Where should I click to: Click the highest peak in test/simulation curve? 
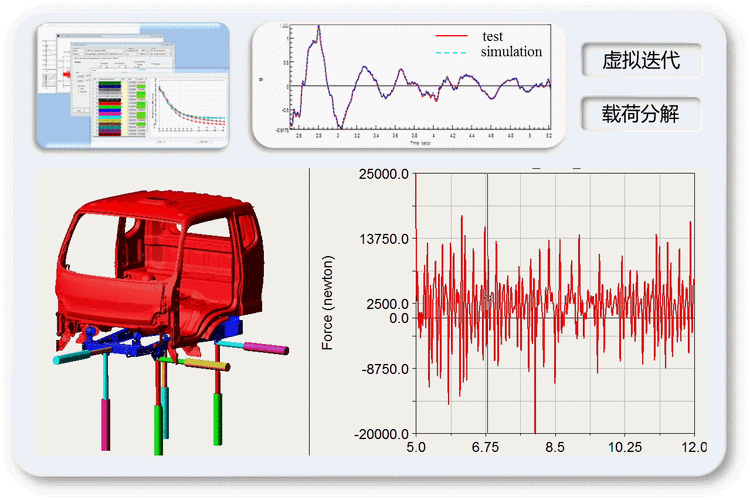point(319,28)
